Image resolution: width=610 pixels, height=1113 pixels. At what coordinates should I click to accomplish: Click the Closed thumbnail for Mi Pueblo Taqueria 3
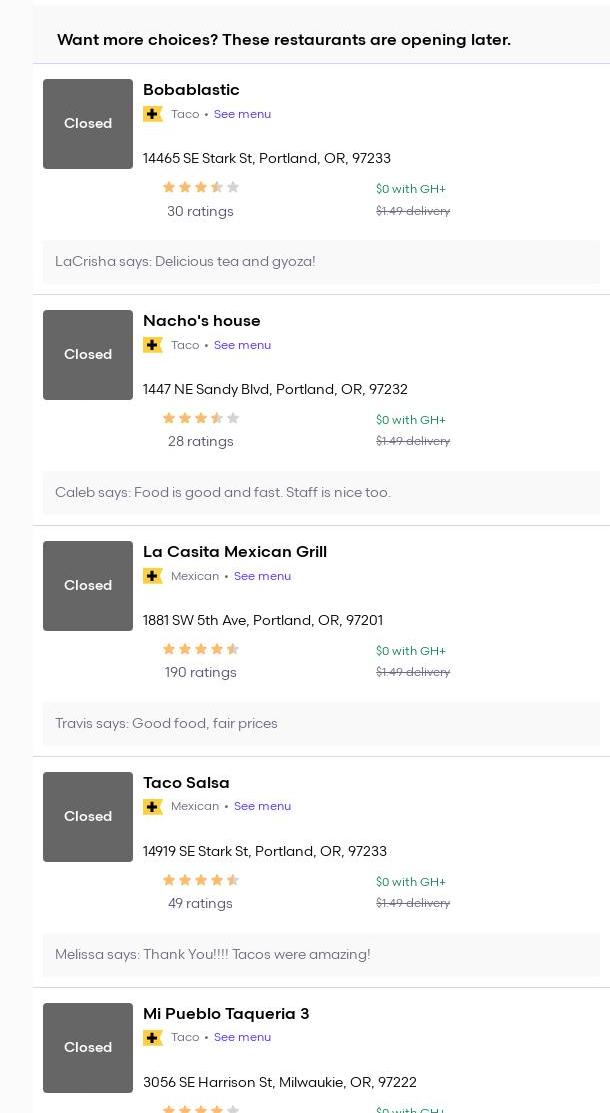88,1048
